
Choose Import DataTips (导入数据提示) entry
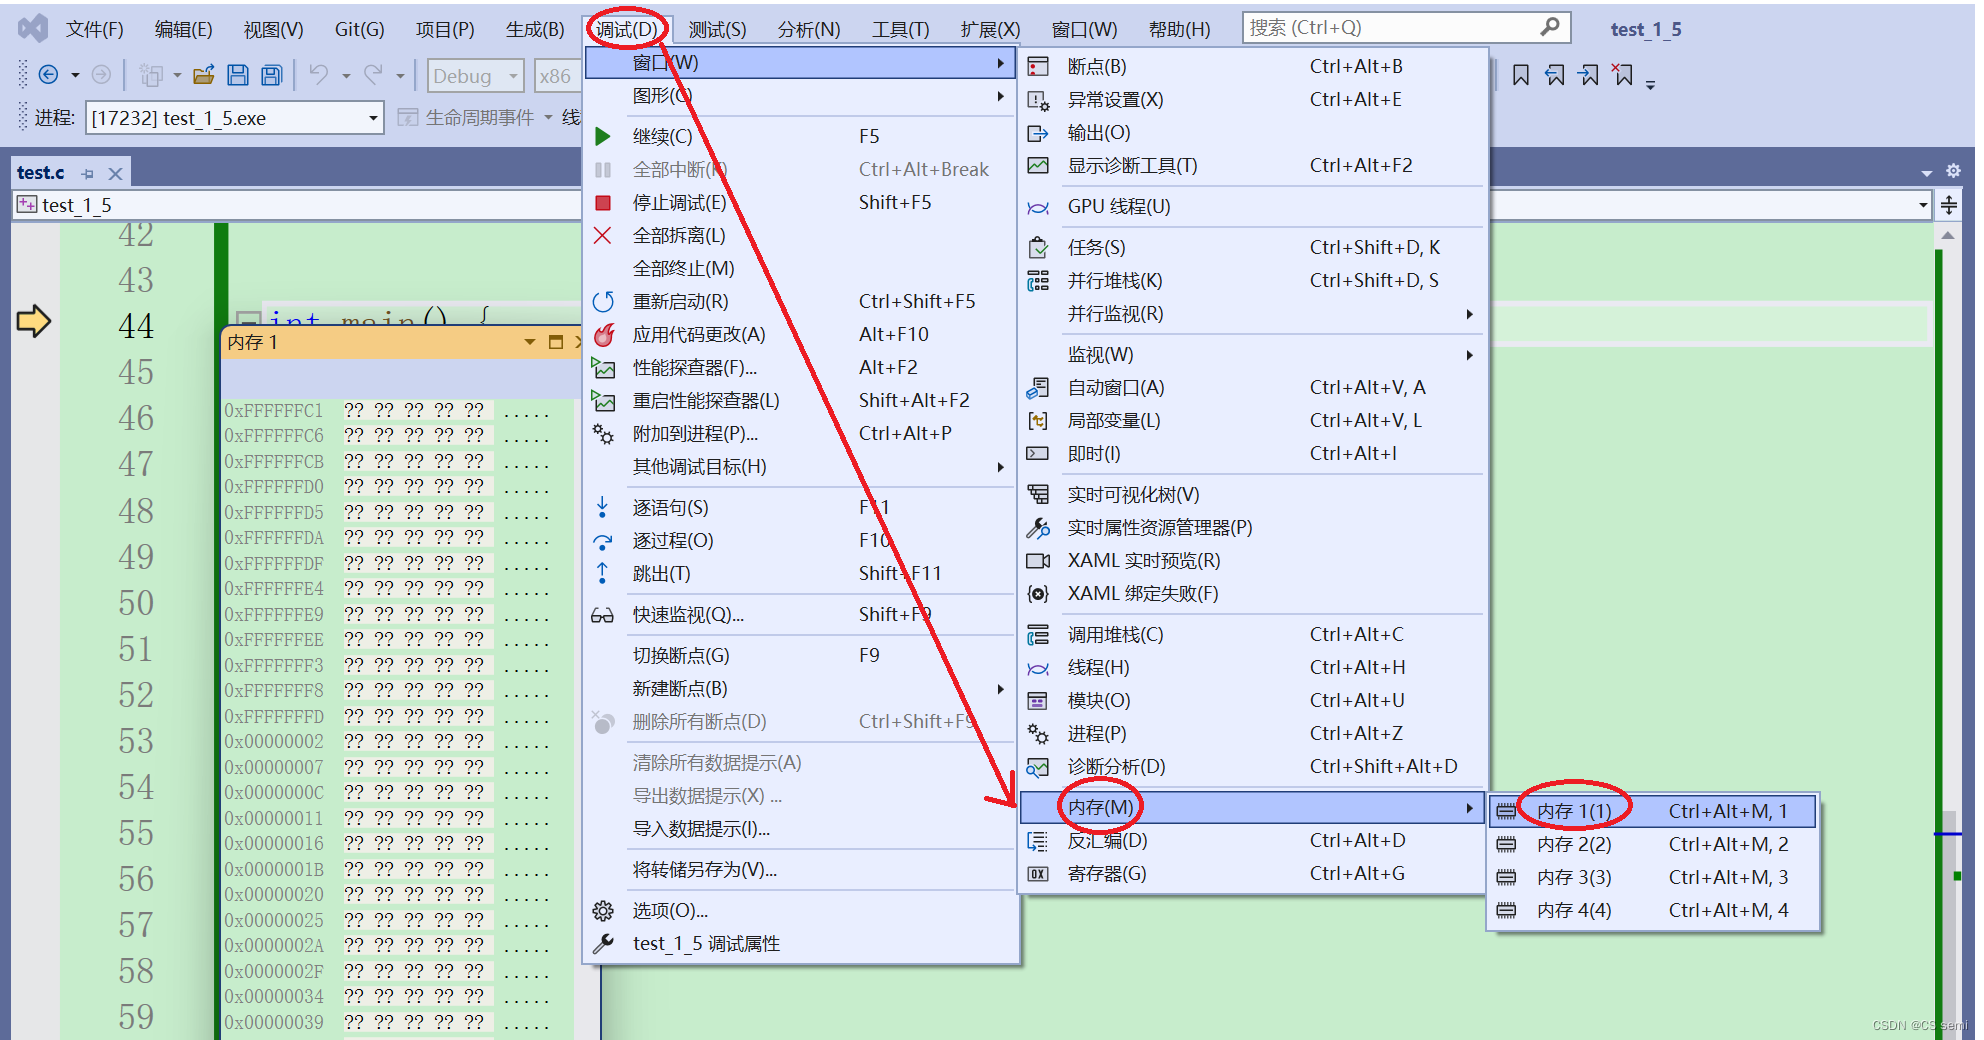(801, 829)
